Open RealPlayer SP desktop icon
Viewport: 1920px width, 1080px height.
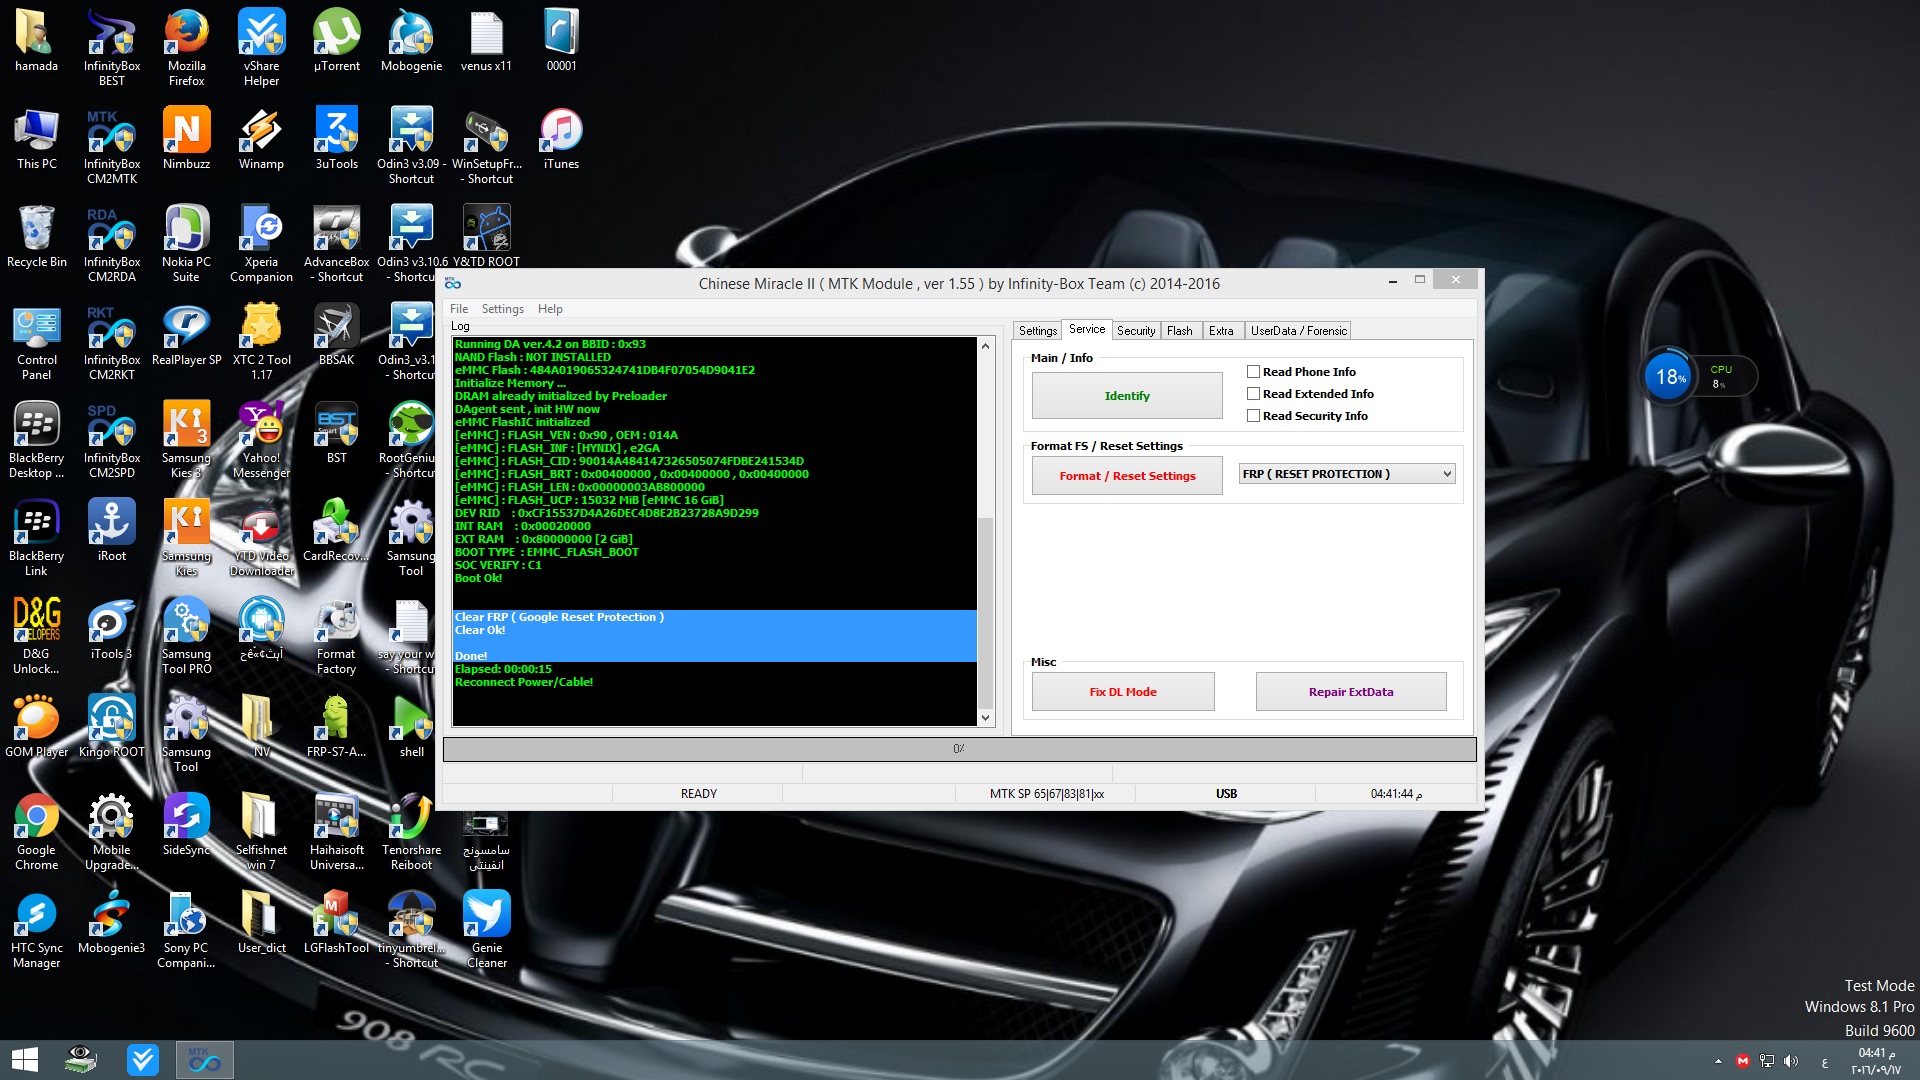pyautogui.click(x=186, y=334)
